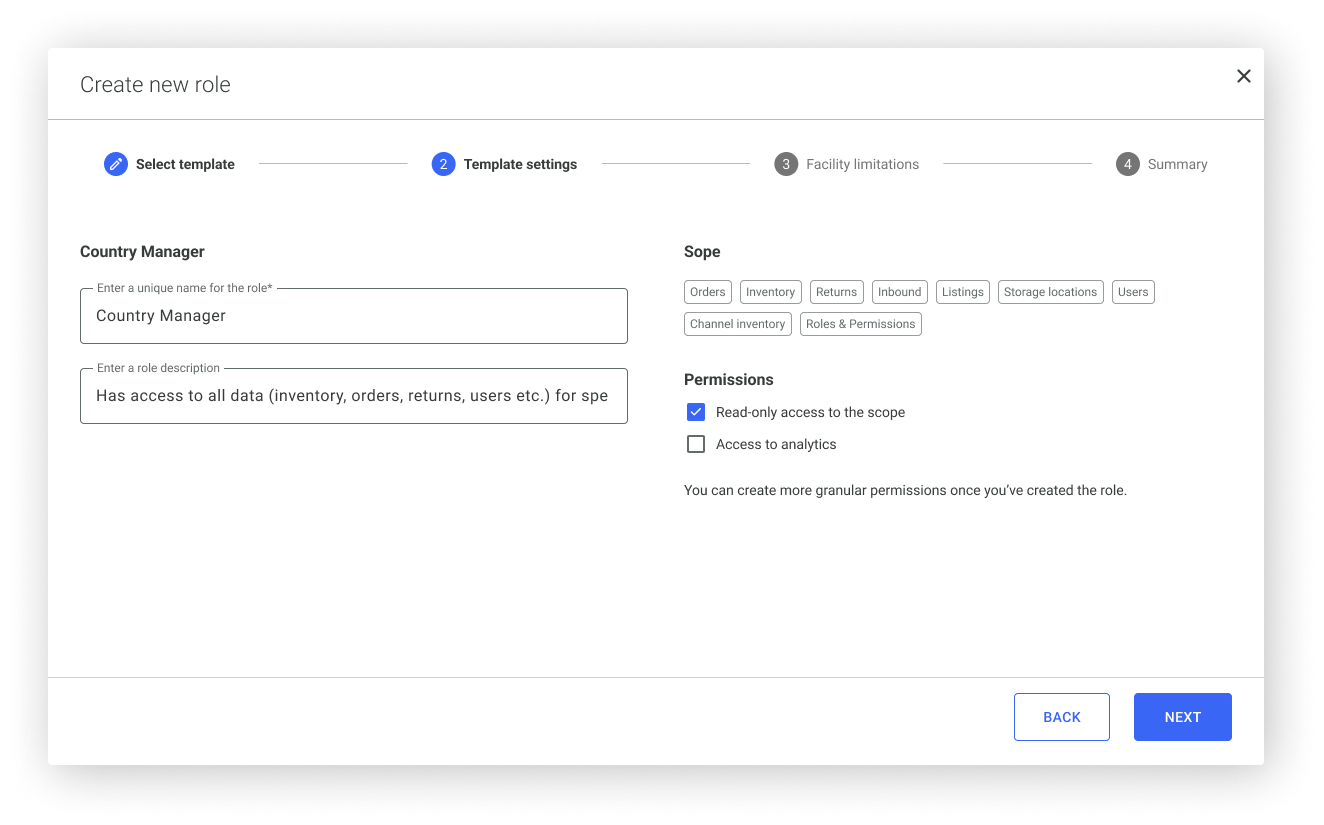Screen dimensions: 1324x825
Task: Click the role description field
Action: pyautogui.click(x=353, y=396)
